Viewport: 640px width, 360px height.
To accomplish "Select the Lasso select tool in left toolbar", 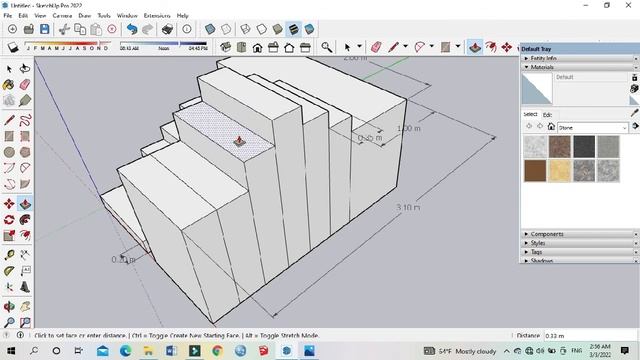I will click(25, 69).
